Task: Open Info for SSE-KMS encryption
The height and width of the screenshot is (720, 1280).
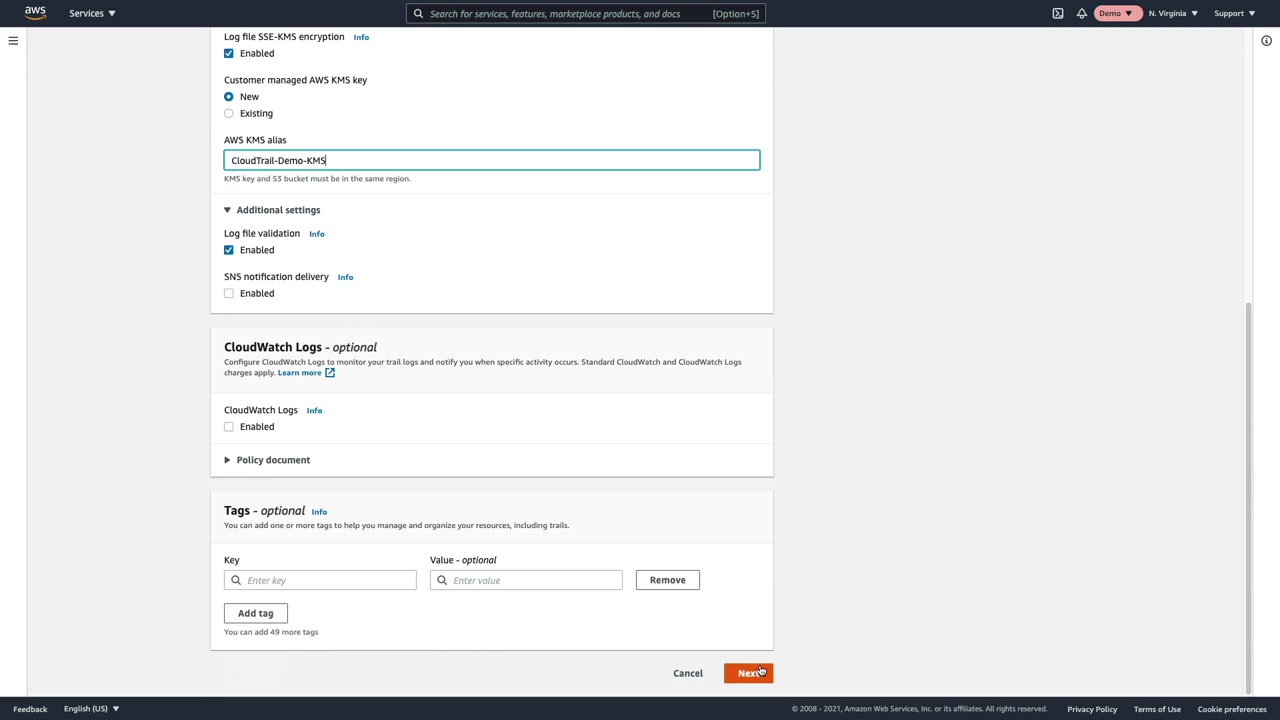Action: (x=361, y=37)
